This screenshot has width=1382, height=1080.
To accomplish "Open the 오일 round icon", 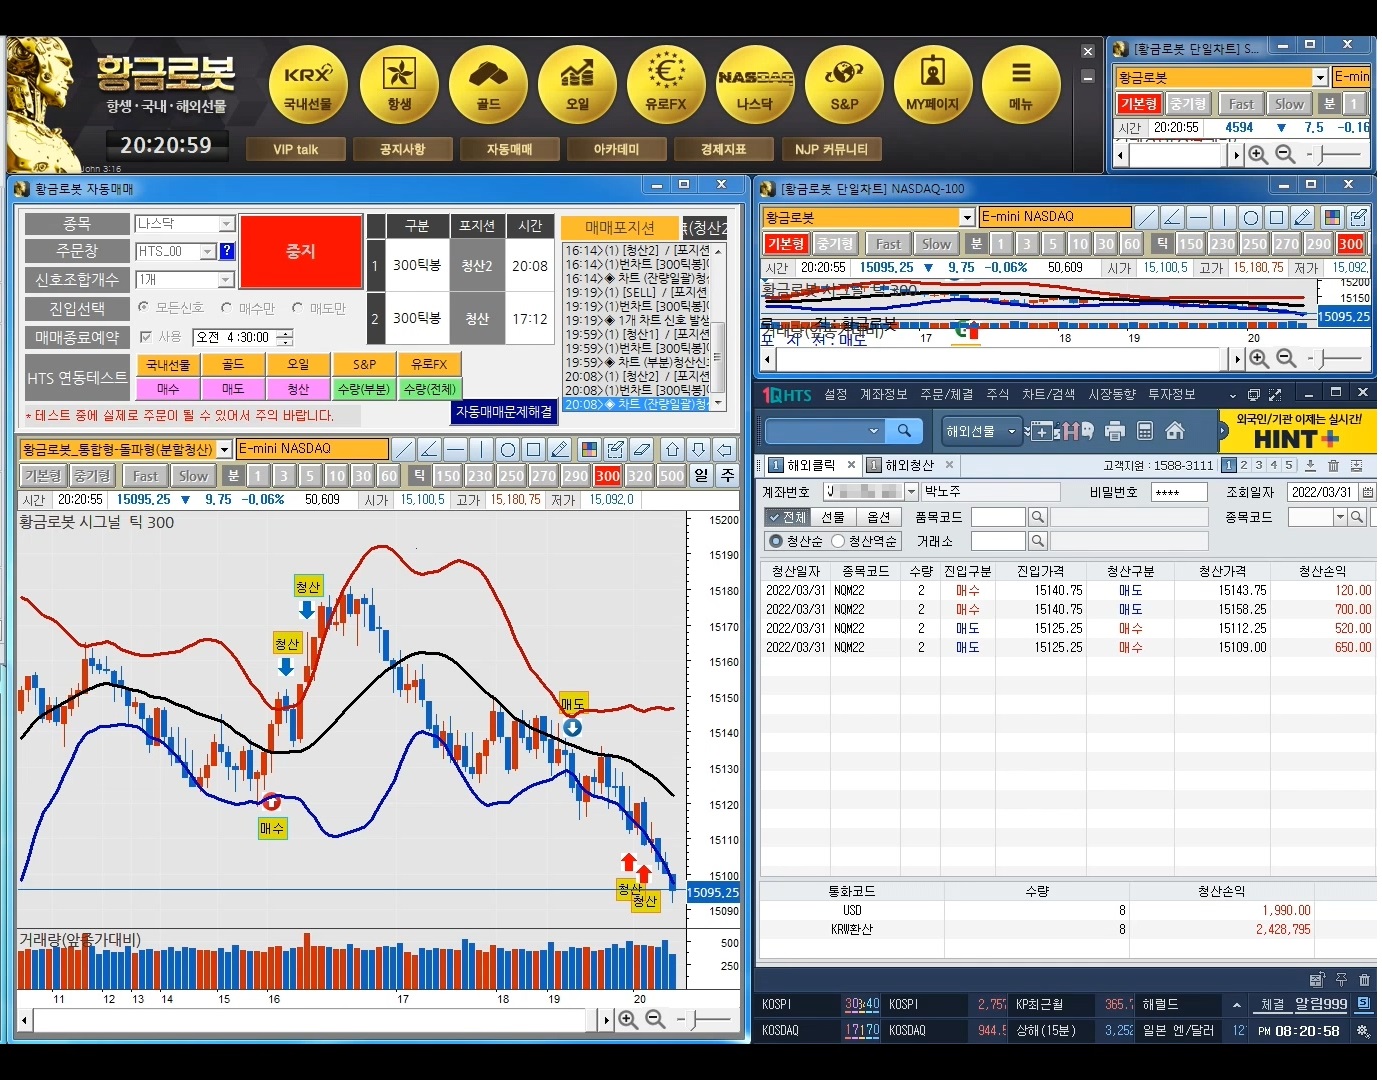I will click(x=577, y=84).
